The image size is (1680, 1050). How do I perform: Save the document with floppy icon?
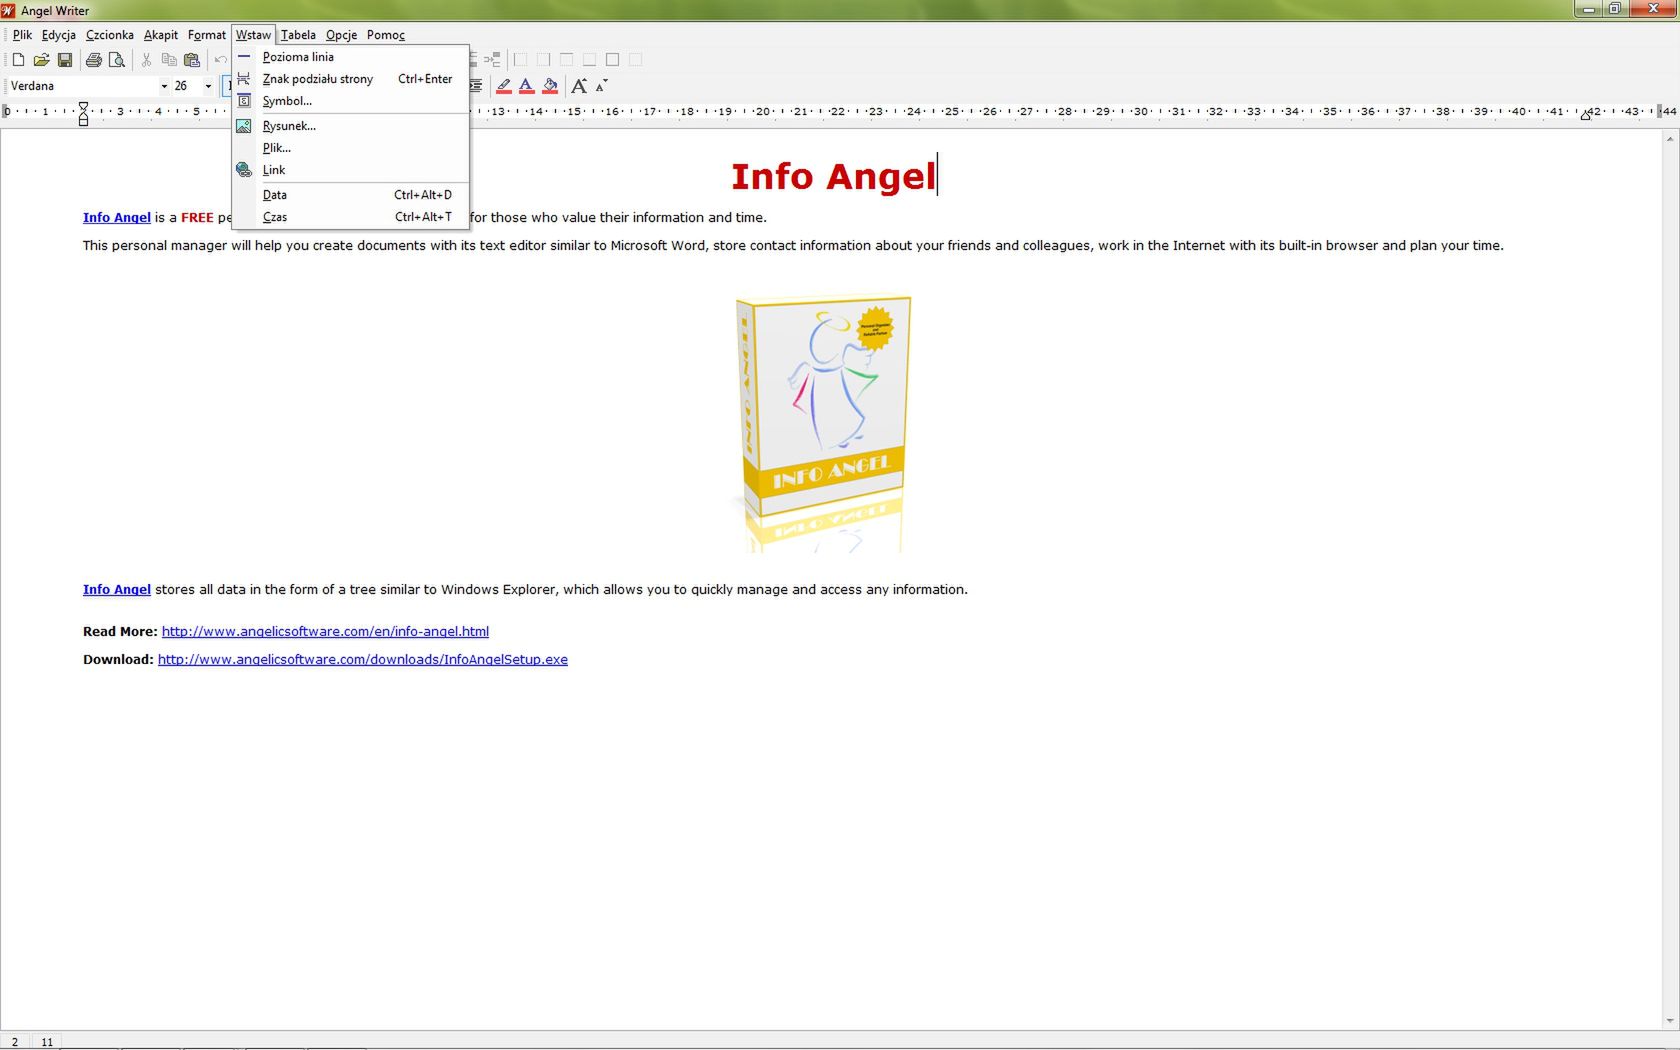point(65,60)
